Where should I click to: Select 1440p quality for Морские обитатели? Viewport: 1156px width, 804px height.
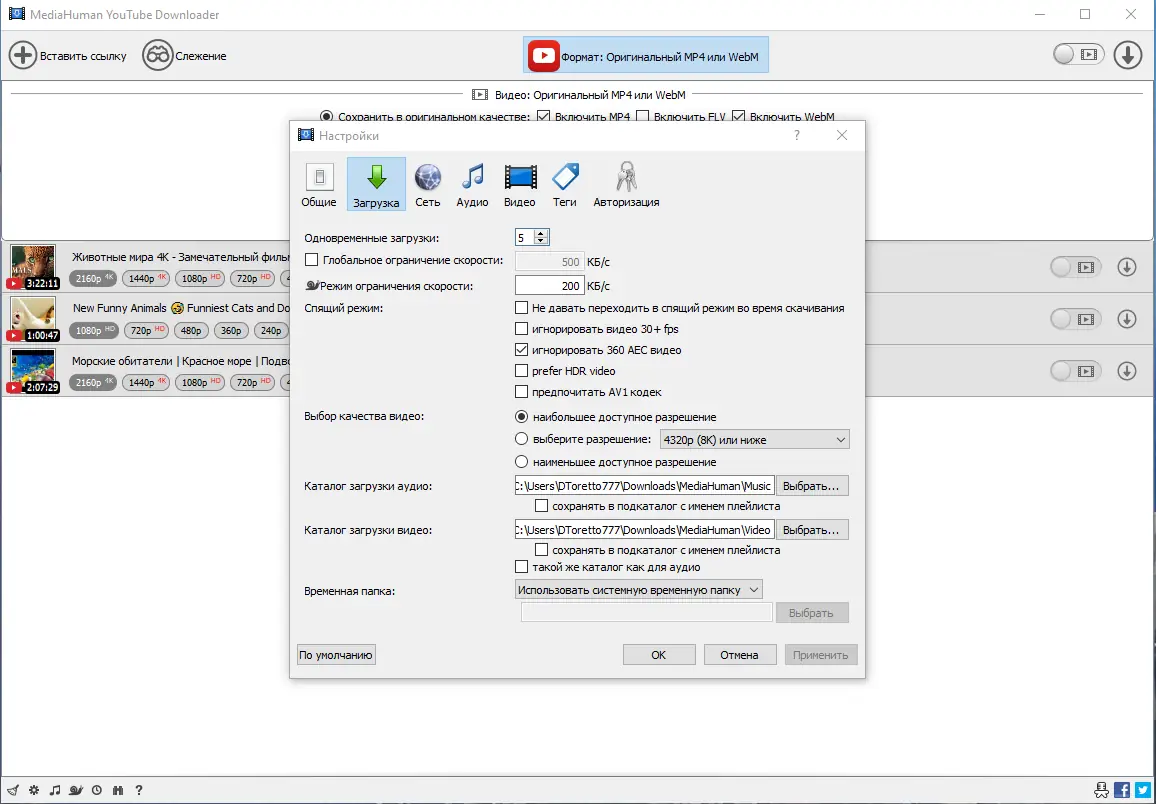click(146, 382)
